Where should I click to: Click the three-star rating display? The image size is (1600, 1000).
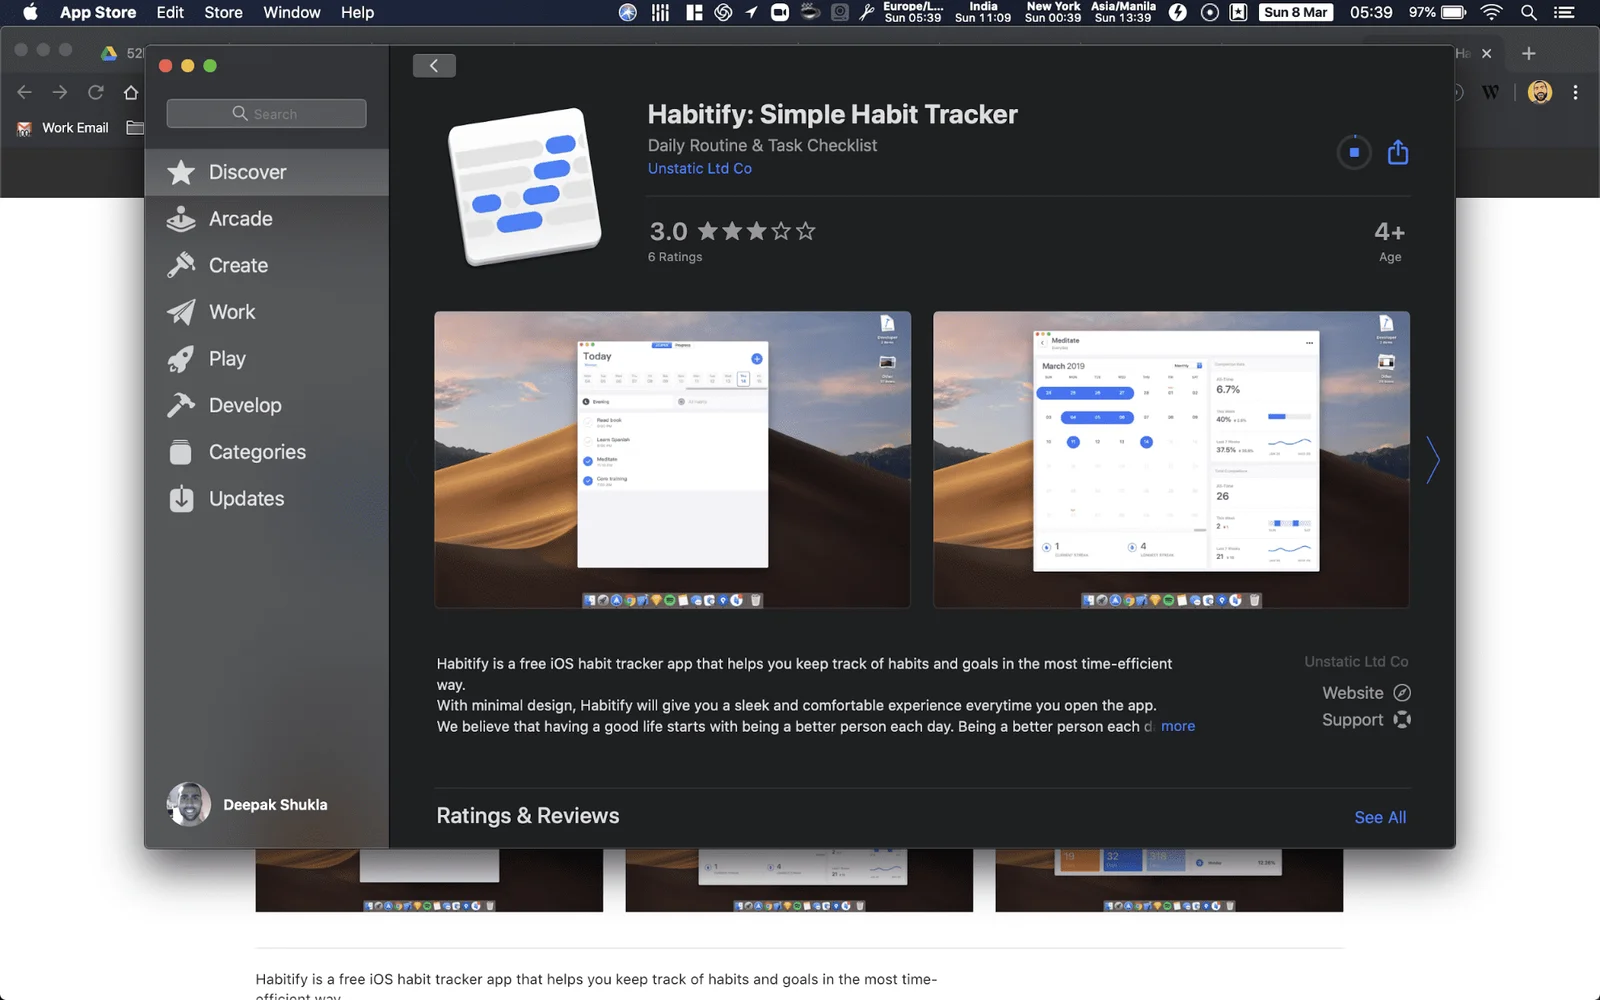pyautogui.click(x=756, y=231)
